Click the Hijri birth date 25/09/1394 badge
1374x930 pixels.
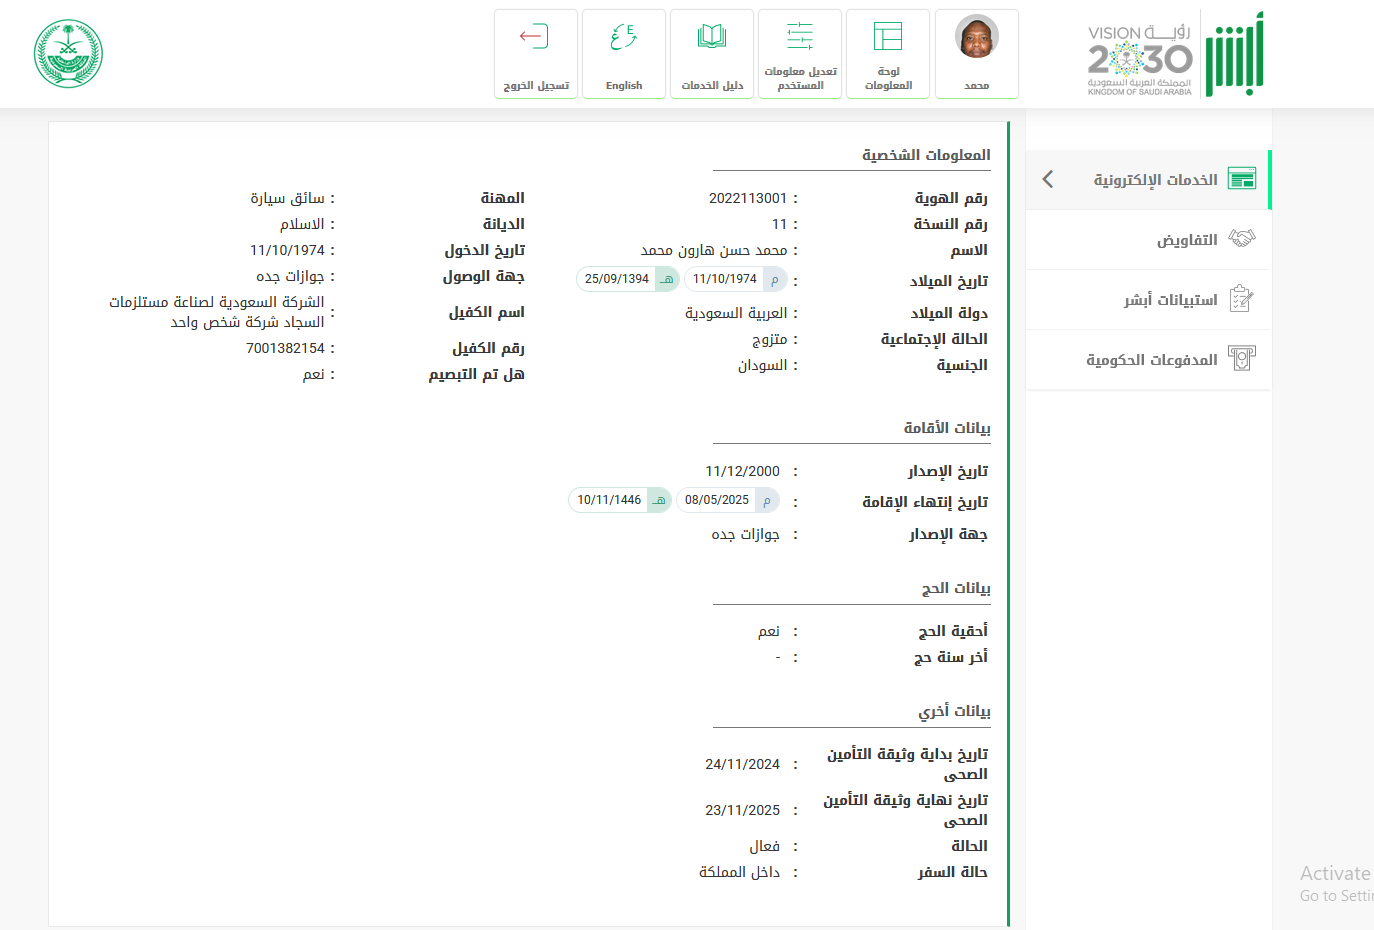coord(627,279)
